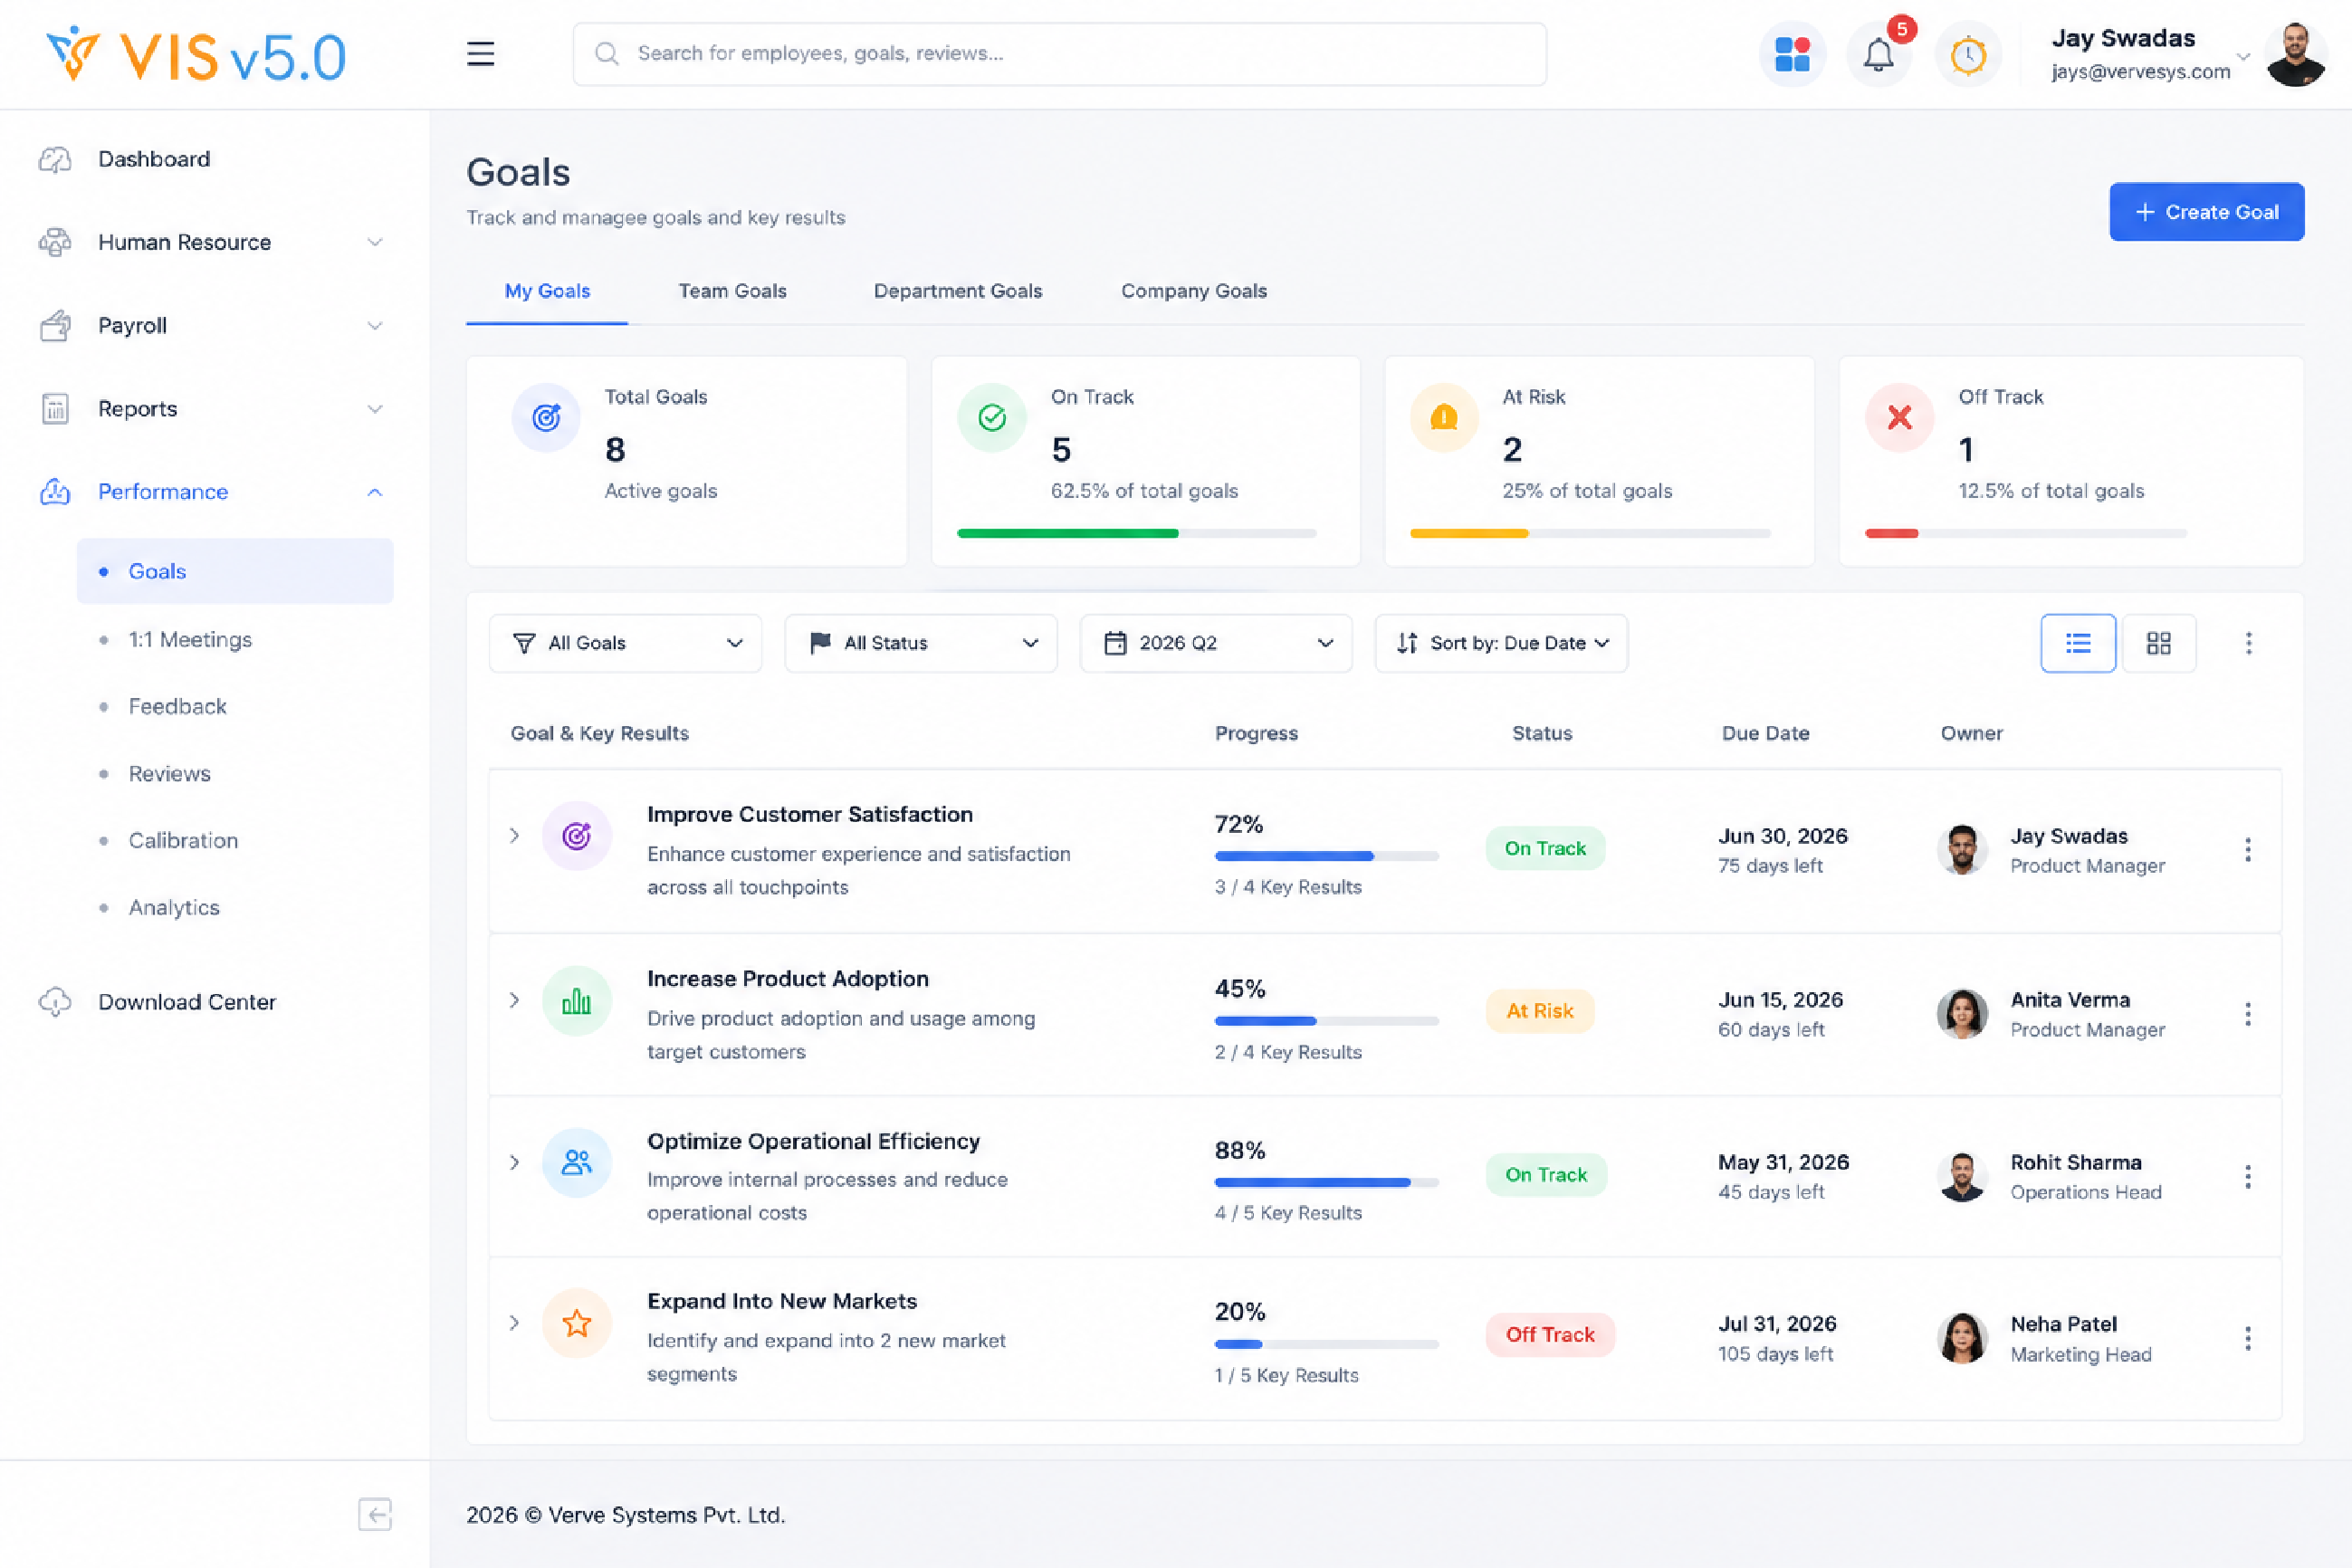
Task: Open 1:1 Meetings in the sidebar
Action: tap(190, 640)
